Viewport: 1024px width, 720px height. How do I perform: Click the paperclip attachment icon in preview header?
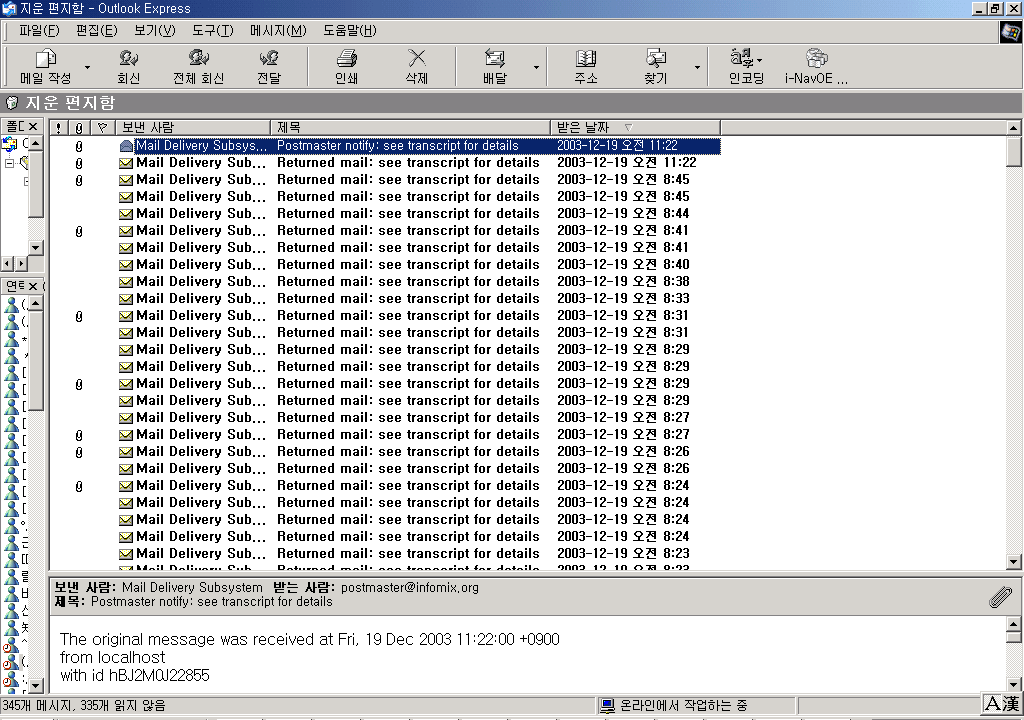point(1000,597)
